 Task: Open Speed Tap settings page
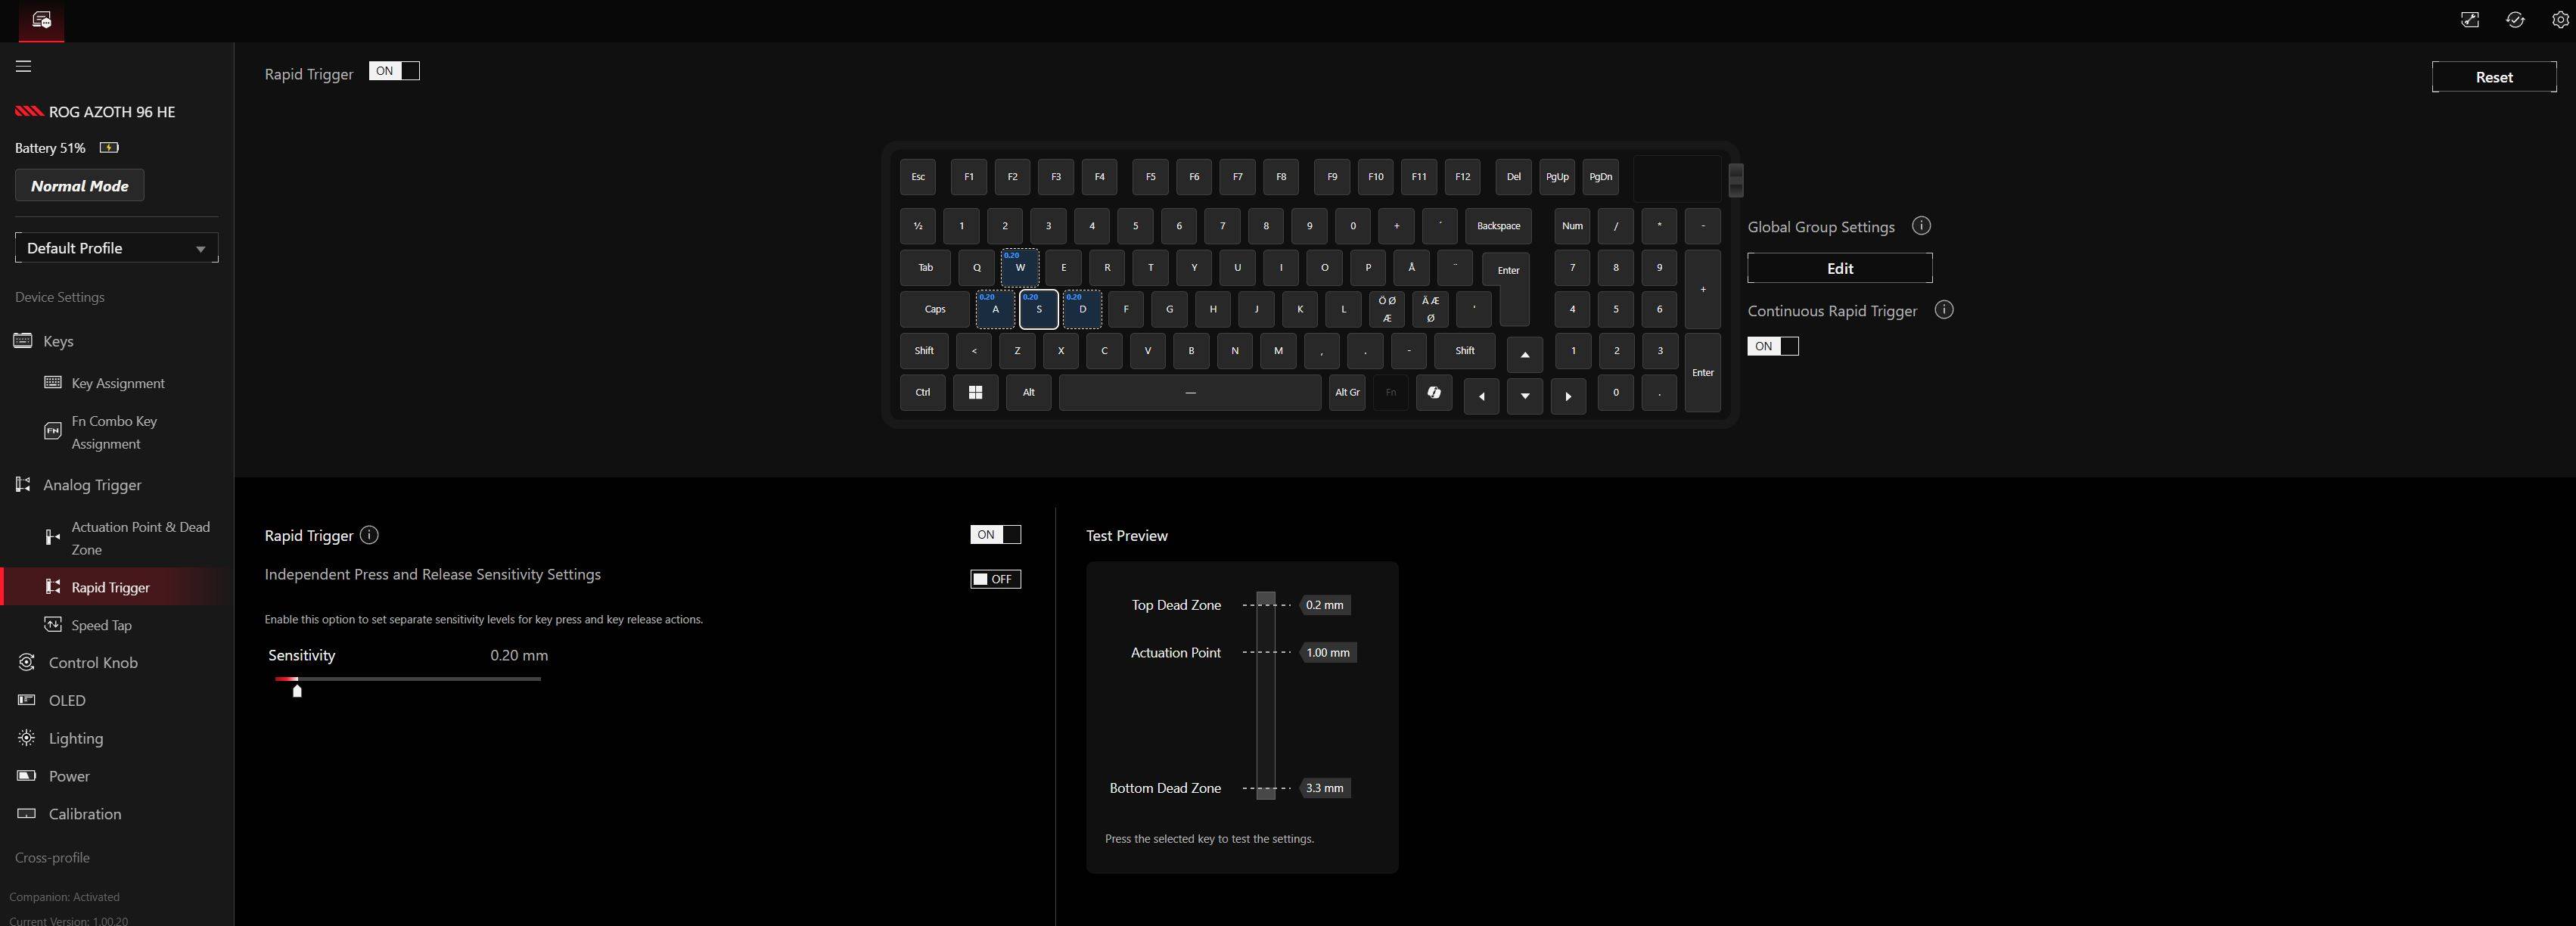[x=101, y=625]
